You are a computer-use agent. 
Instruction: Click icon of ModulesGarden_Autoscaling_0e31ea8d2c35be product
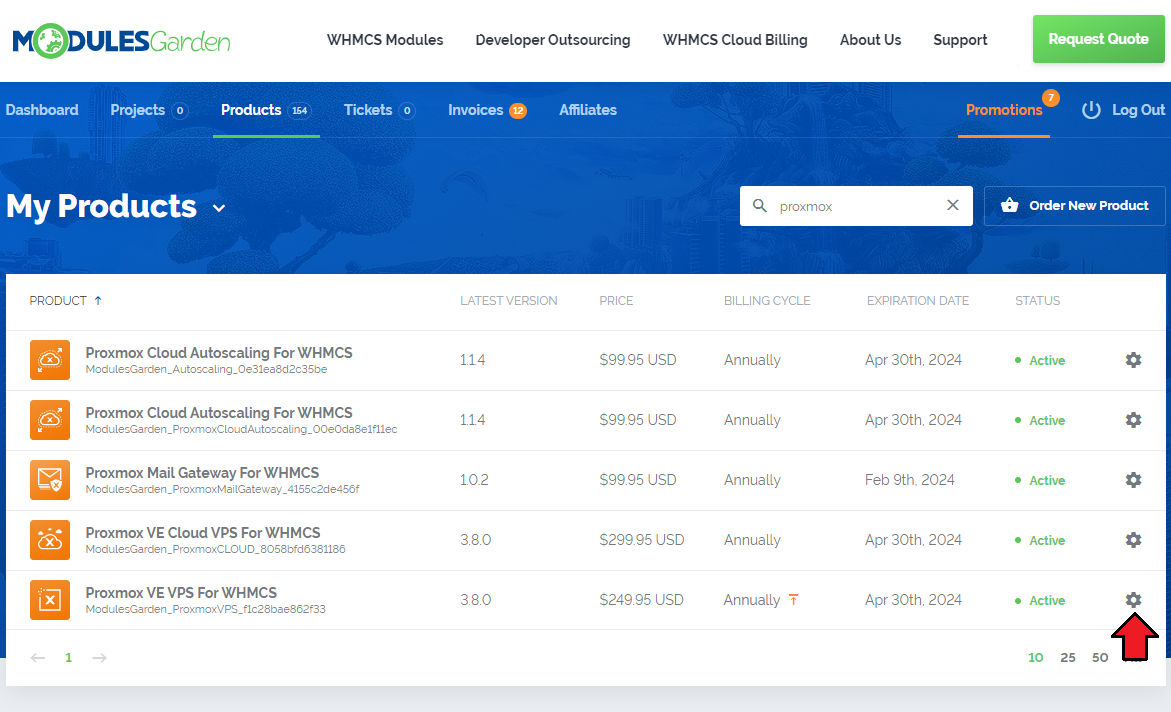click(x=50, y=360)
